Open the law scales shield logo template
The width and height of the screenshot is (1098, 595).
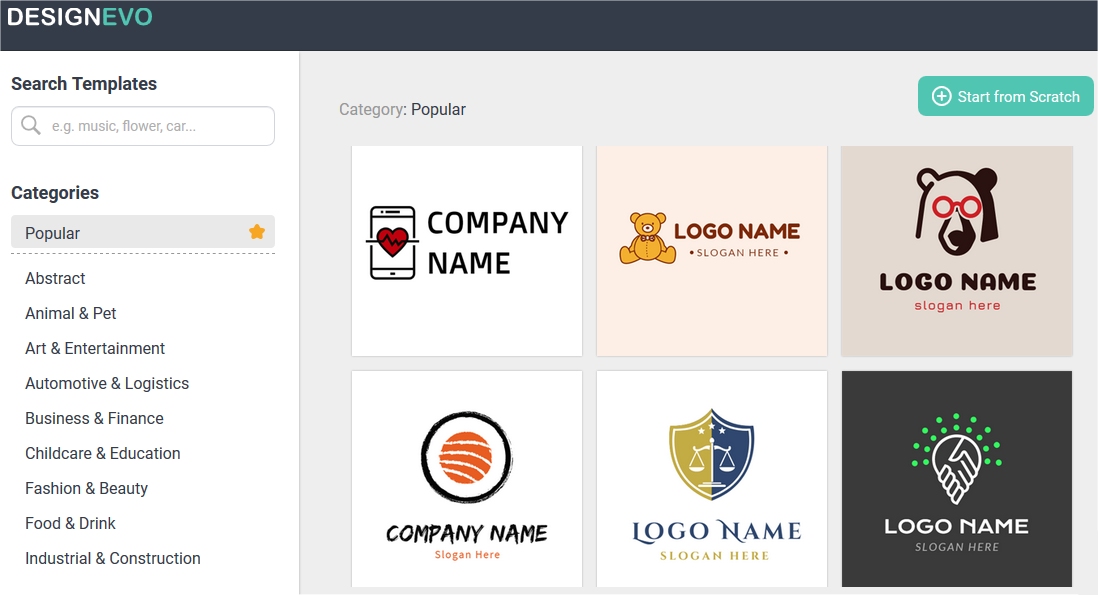click(711, 479)
